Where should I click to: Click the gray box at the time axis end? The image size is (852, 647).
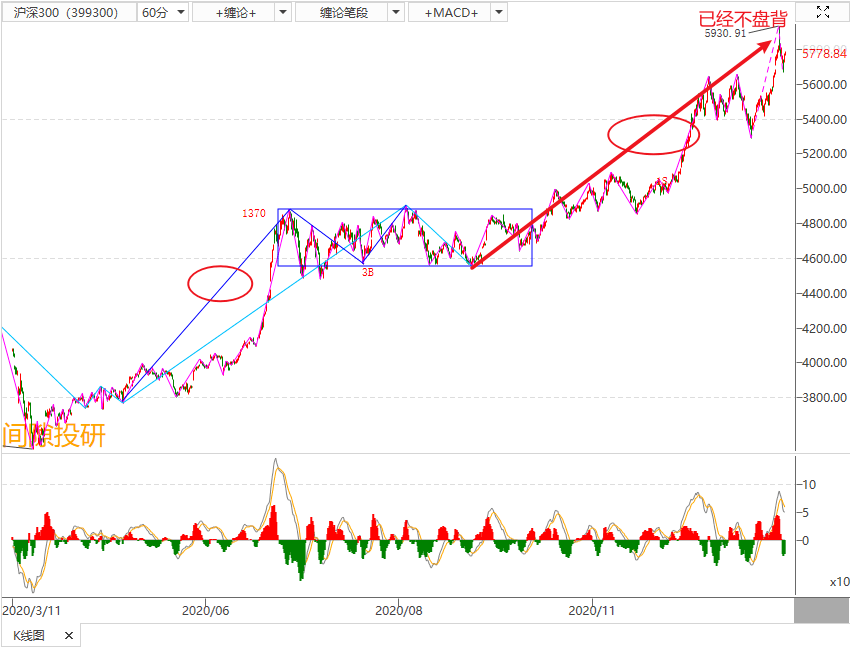pos(822,609)
